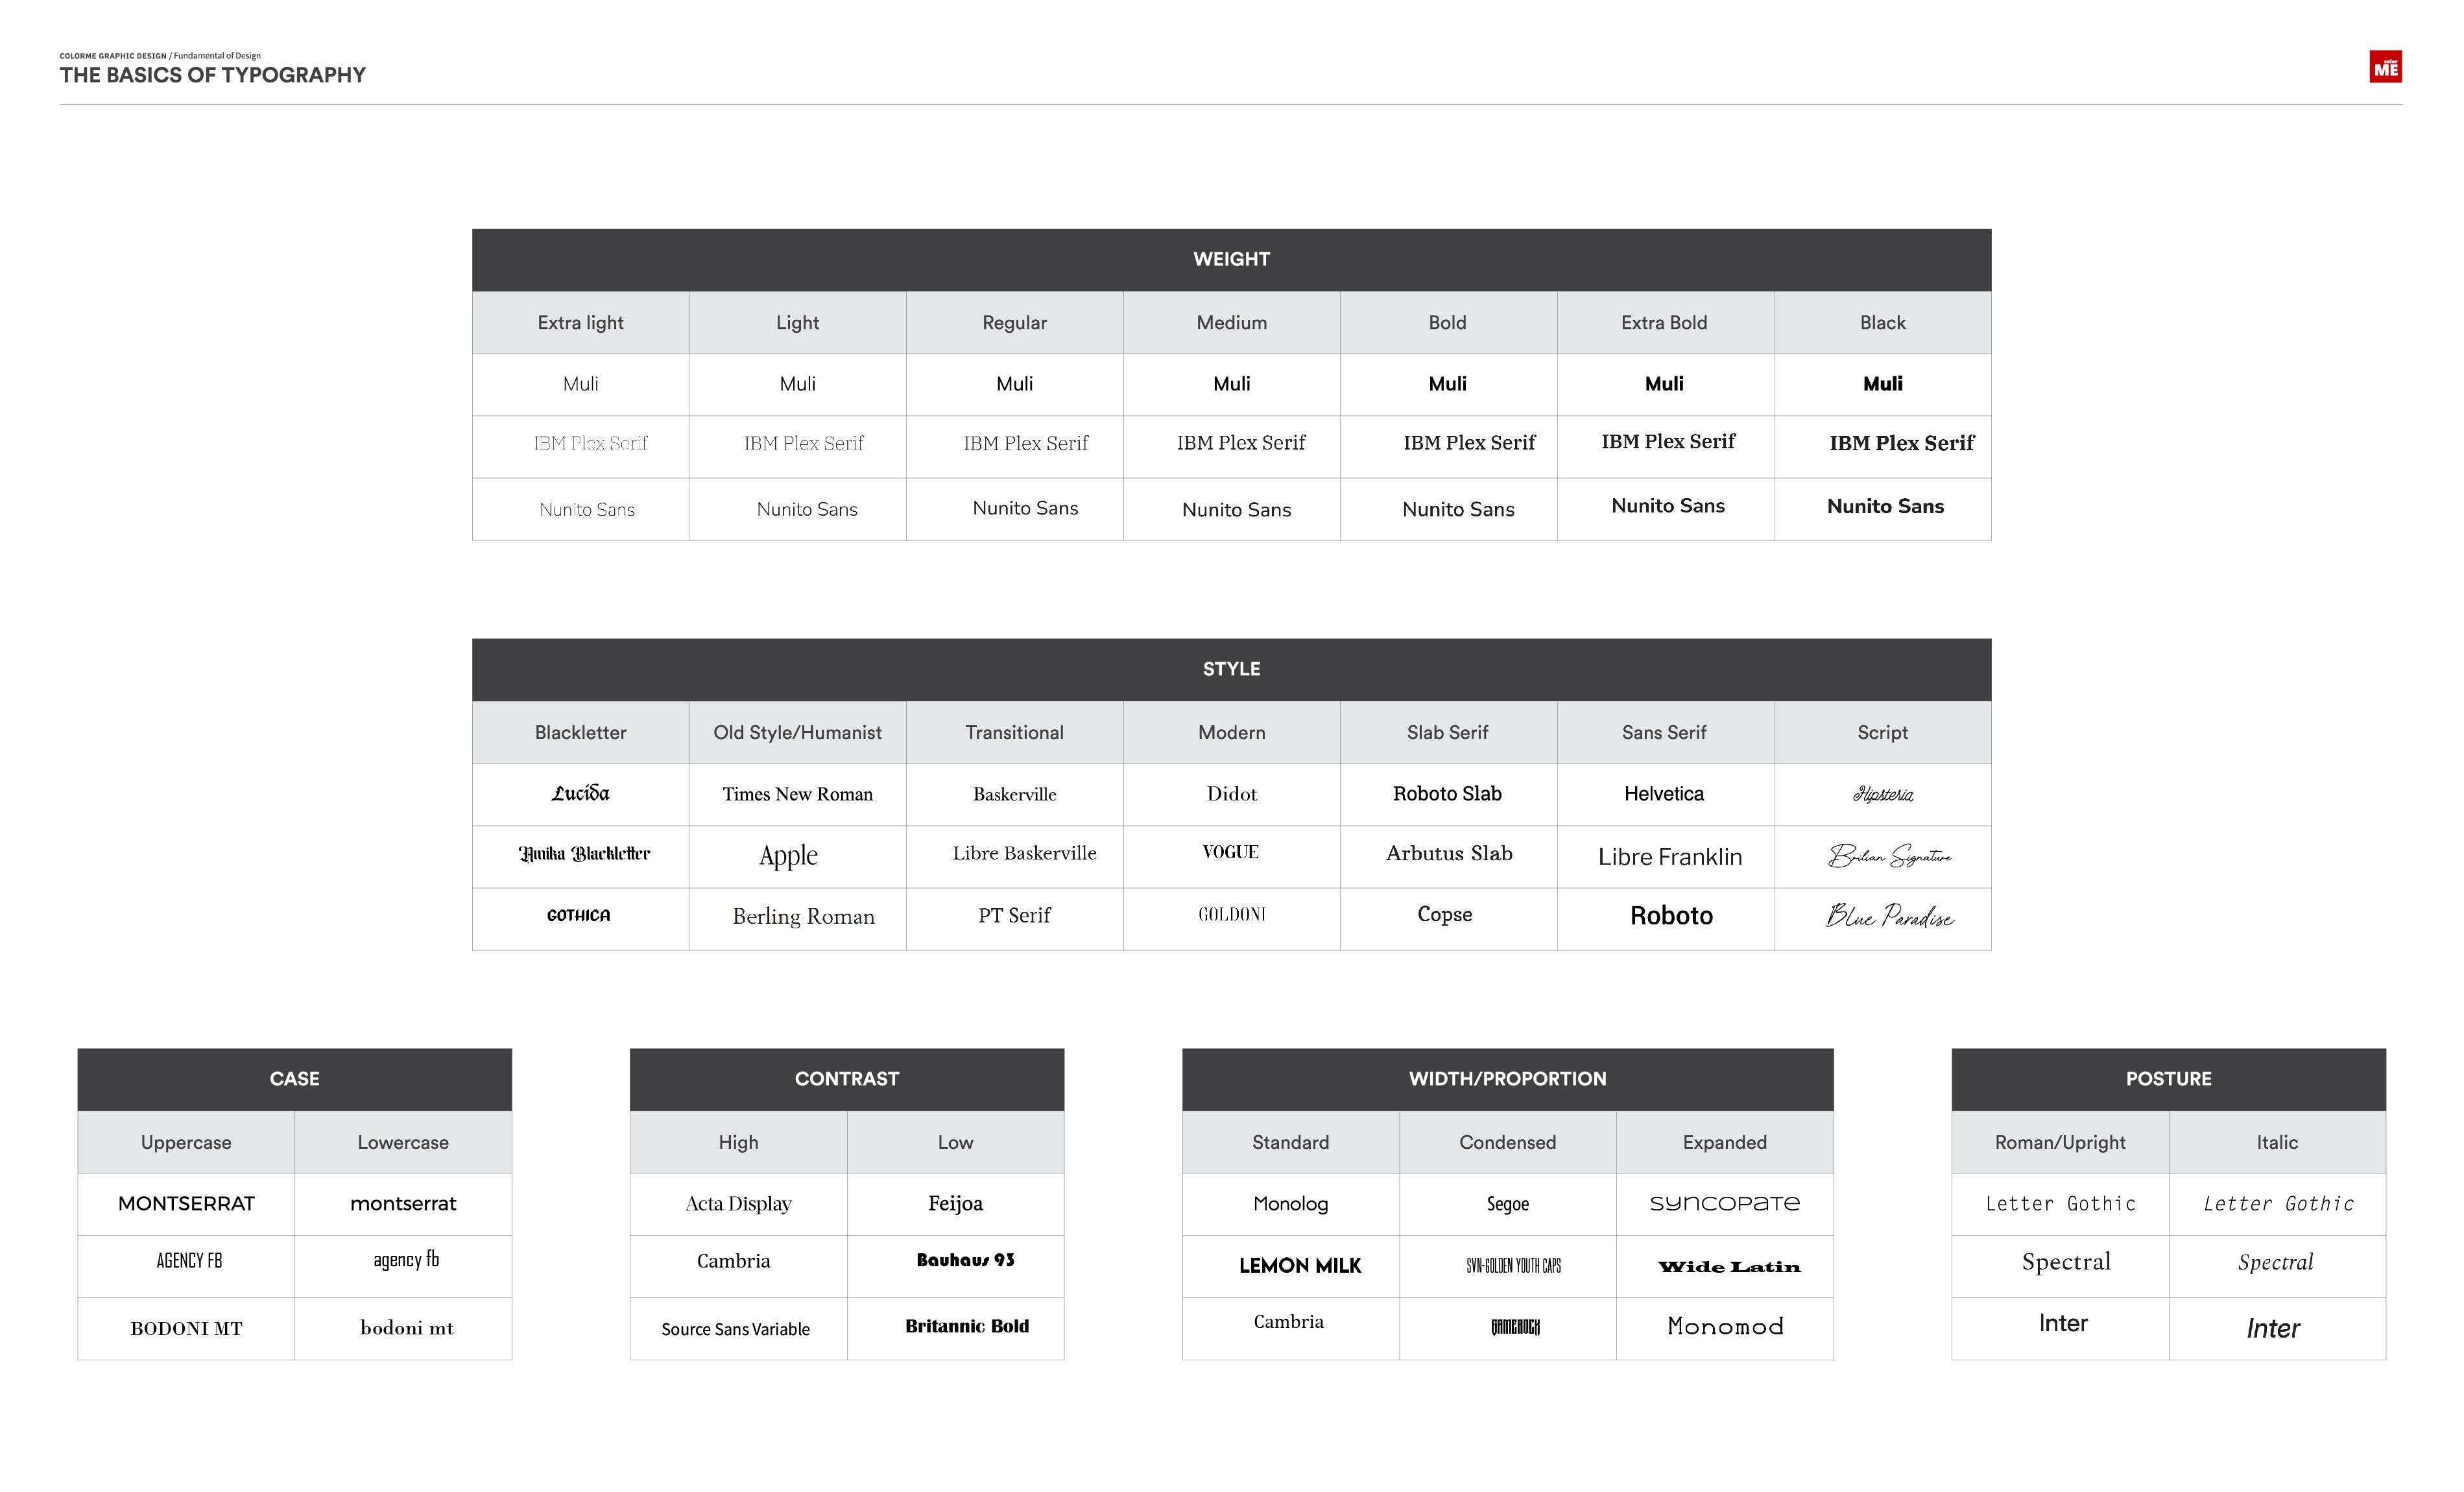Click the 'Source Sans Variable' cell
The height and width of the screenshot is (1492, 2464).
pos(738,1329)
